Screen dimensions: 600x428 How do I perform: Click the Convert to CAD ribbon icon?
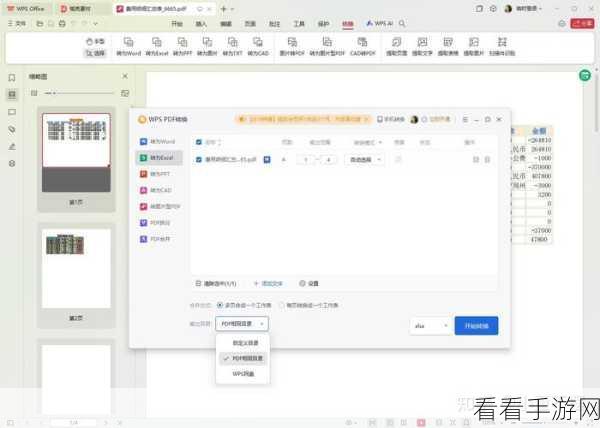click(258, 46)
